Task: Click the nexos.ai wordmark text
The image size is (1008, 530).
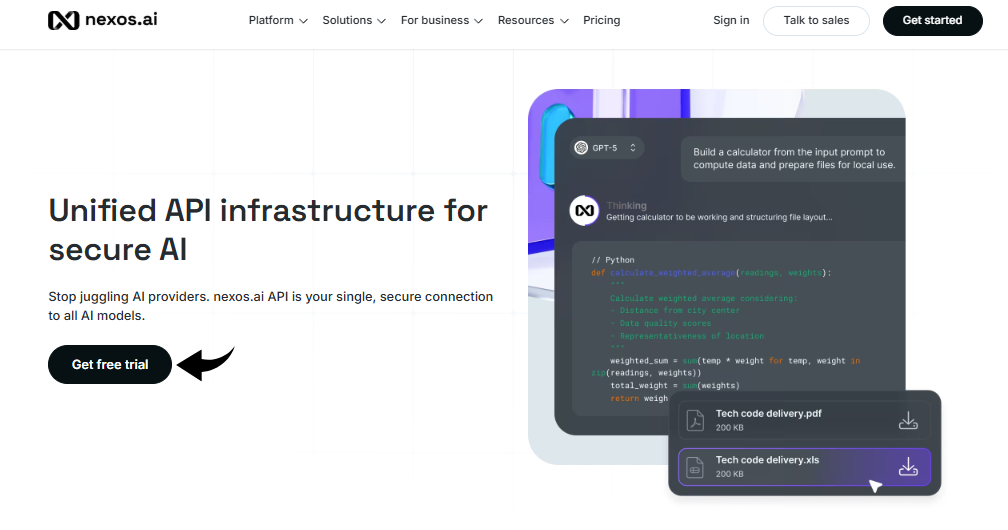Action: click(x=121, y=19)
